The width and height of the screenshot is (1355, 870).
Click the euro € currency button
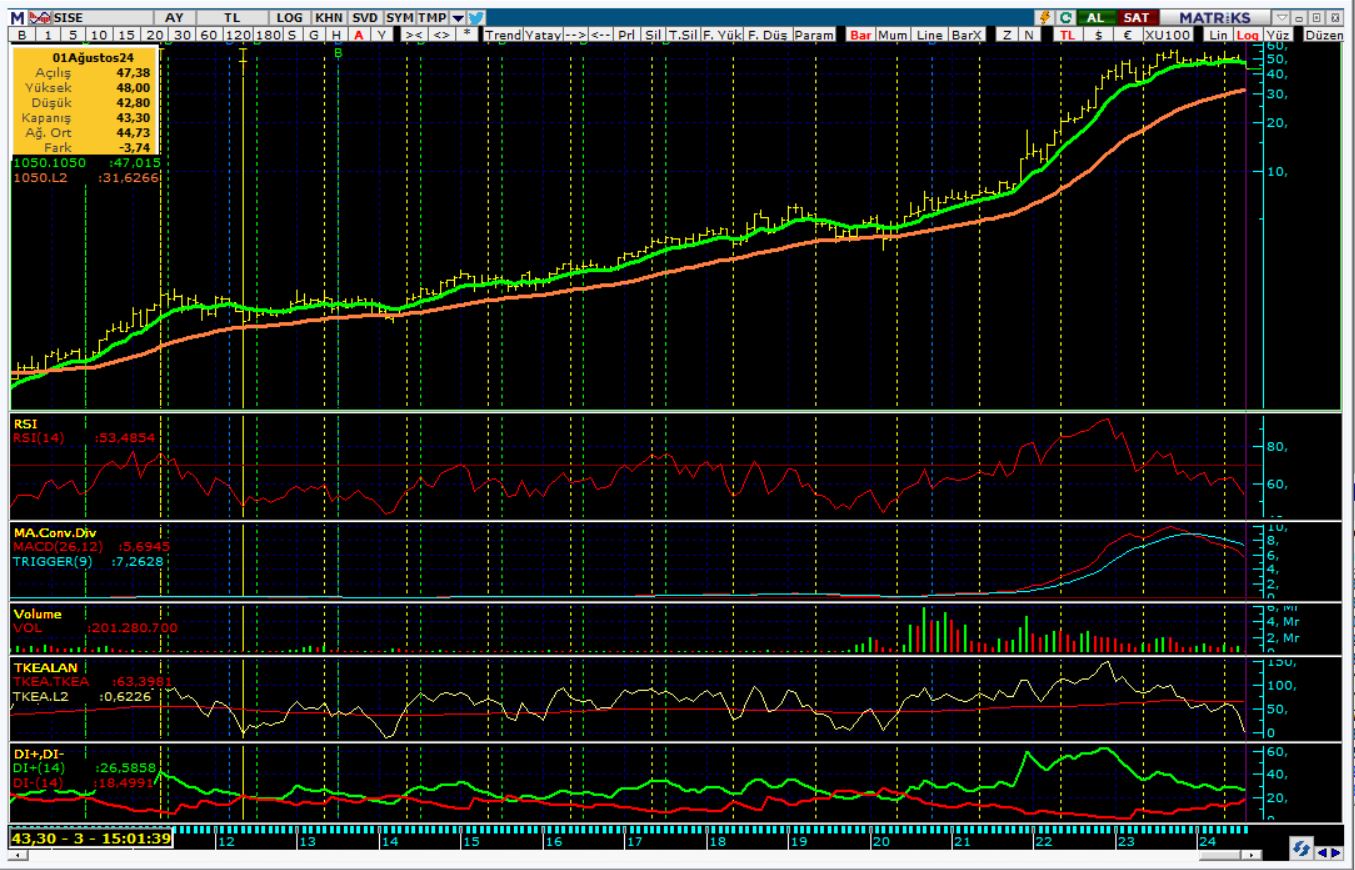coord(1130,34)
